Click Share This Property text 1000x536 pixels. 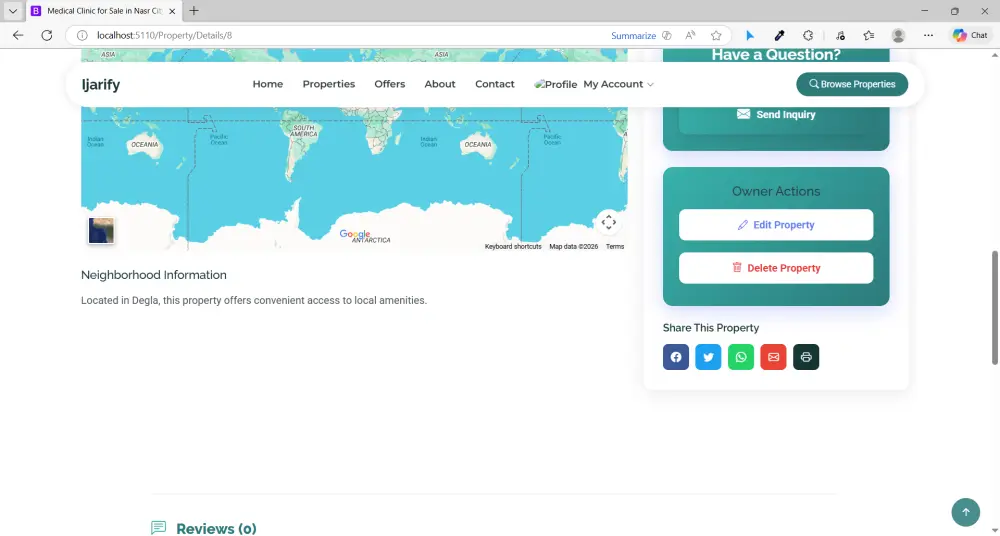point(711,328)
